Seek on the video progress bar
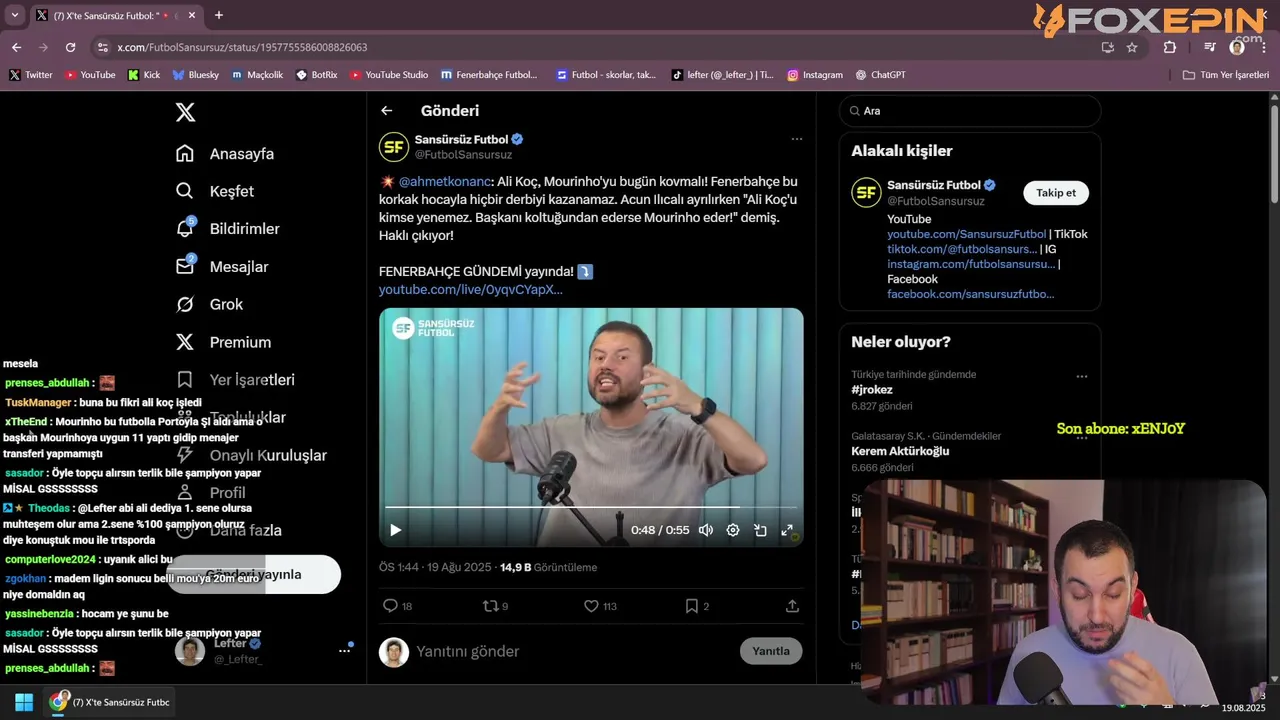This screenshot has height=720, width=1280. [x=591, y=508]
